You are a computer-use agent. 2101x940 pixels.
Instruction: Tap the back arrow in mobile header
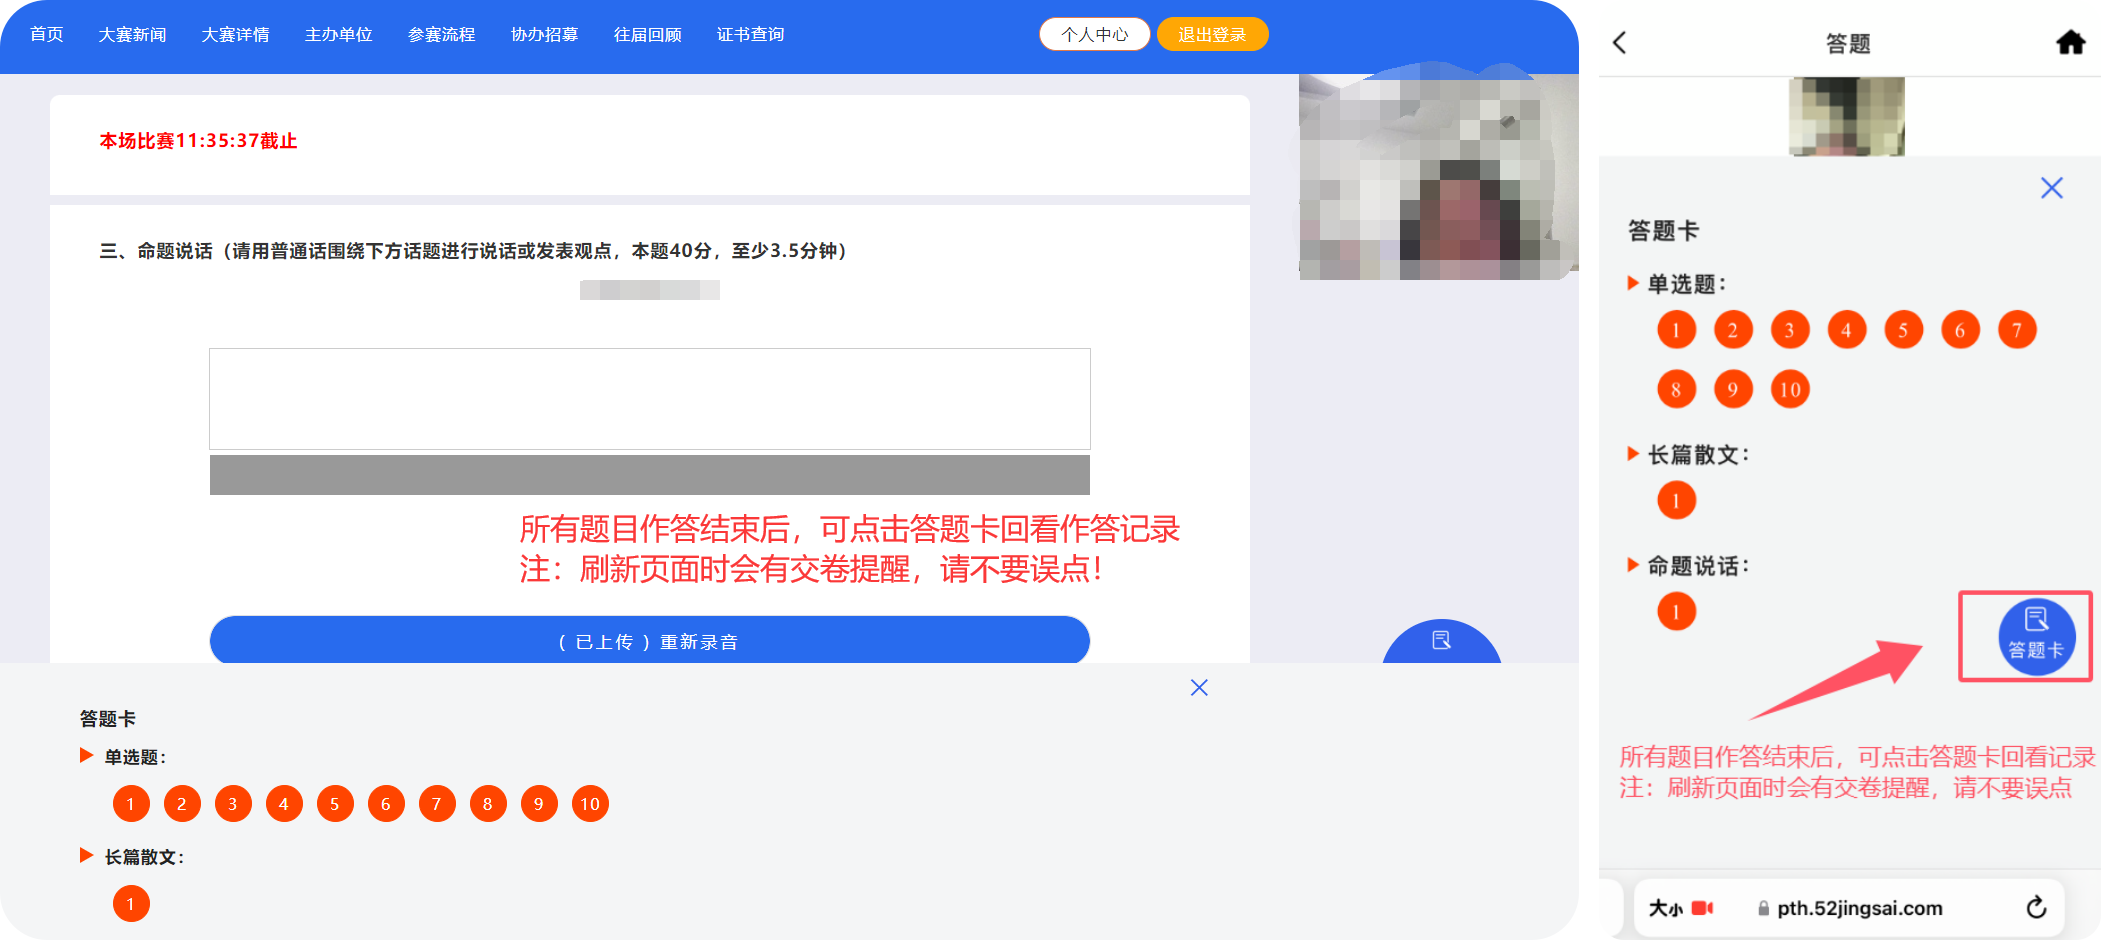(x=1620, y=42)
